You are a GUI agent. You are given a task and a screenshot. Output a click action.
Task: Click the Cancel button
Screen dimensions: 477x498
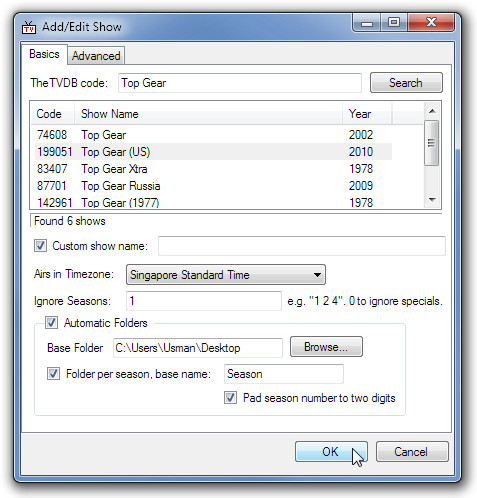pyautogui.click(x=412, y=452)
